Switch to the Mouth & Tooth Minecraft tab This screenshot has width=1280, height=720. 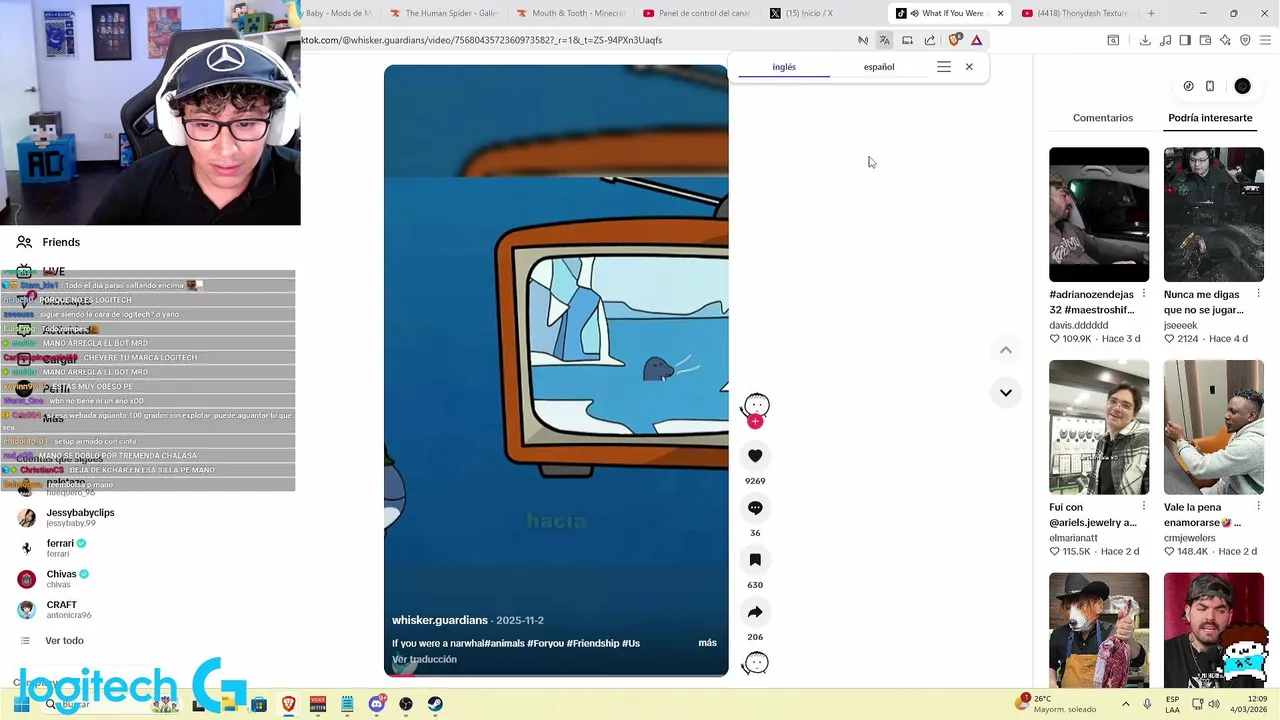tap(570, 13)
